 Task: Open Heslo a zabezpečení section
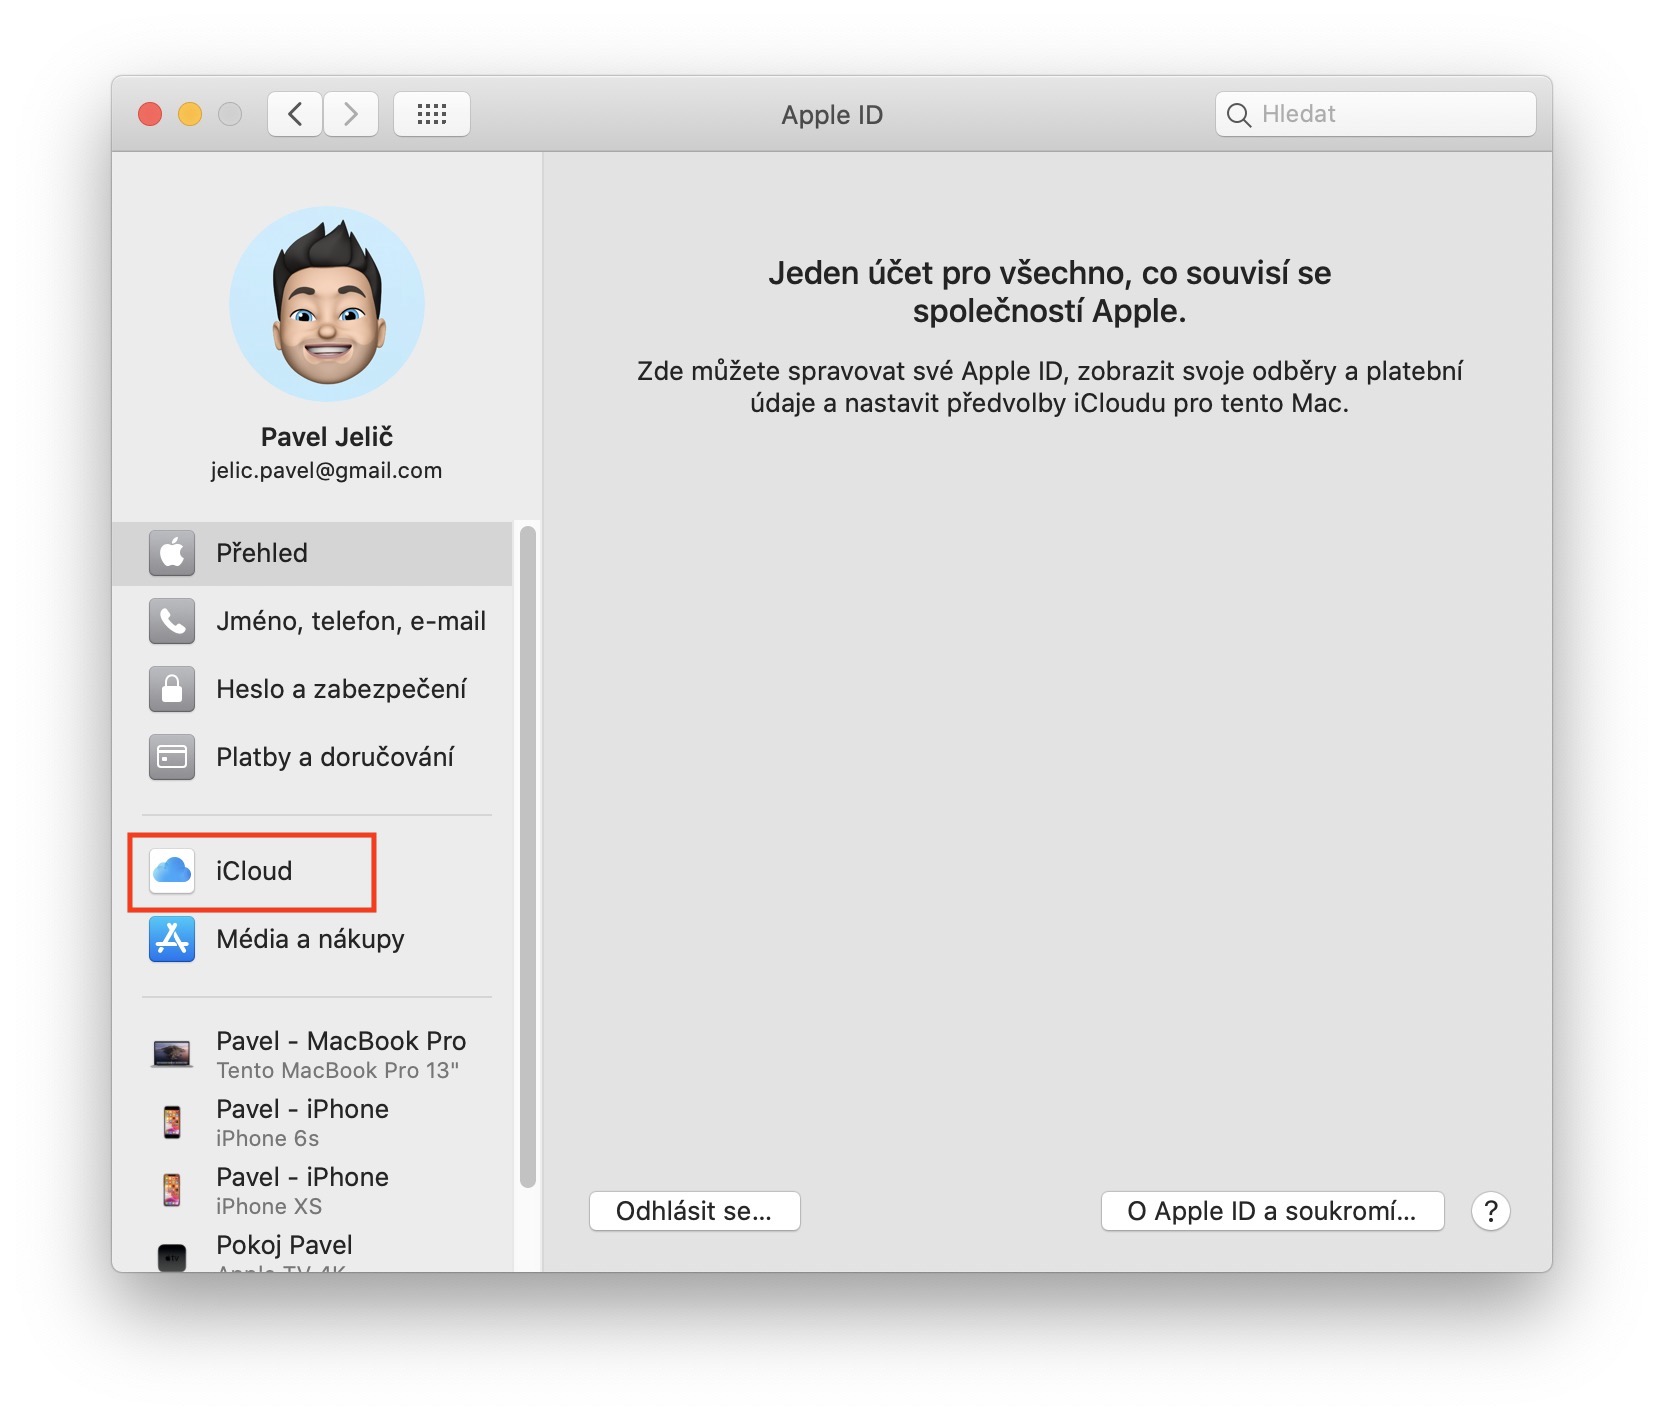pyautogui.click(x=312, y=689)
